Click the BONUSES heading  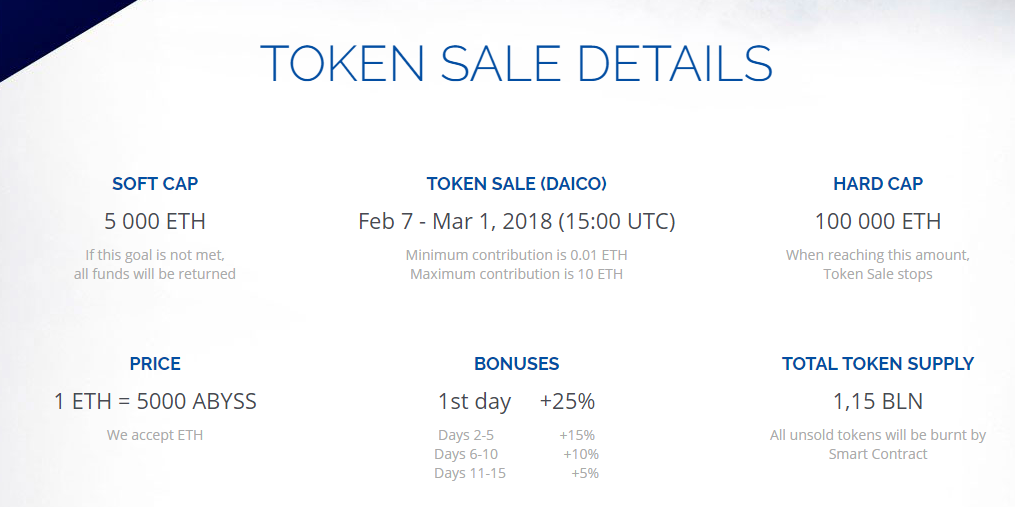click(x=516, y=364)
